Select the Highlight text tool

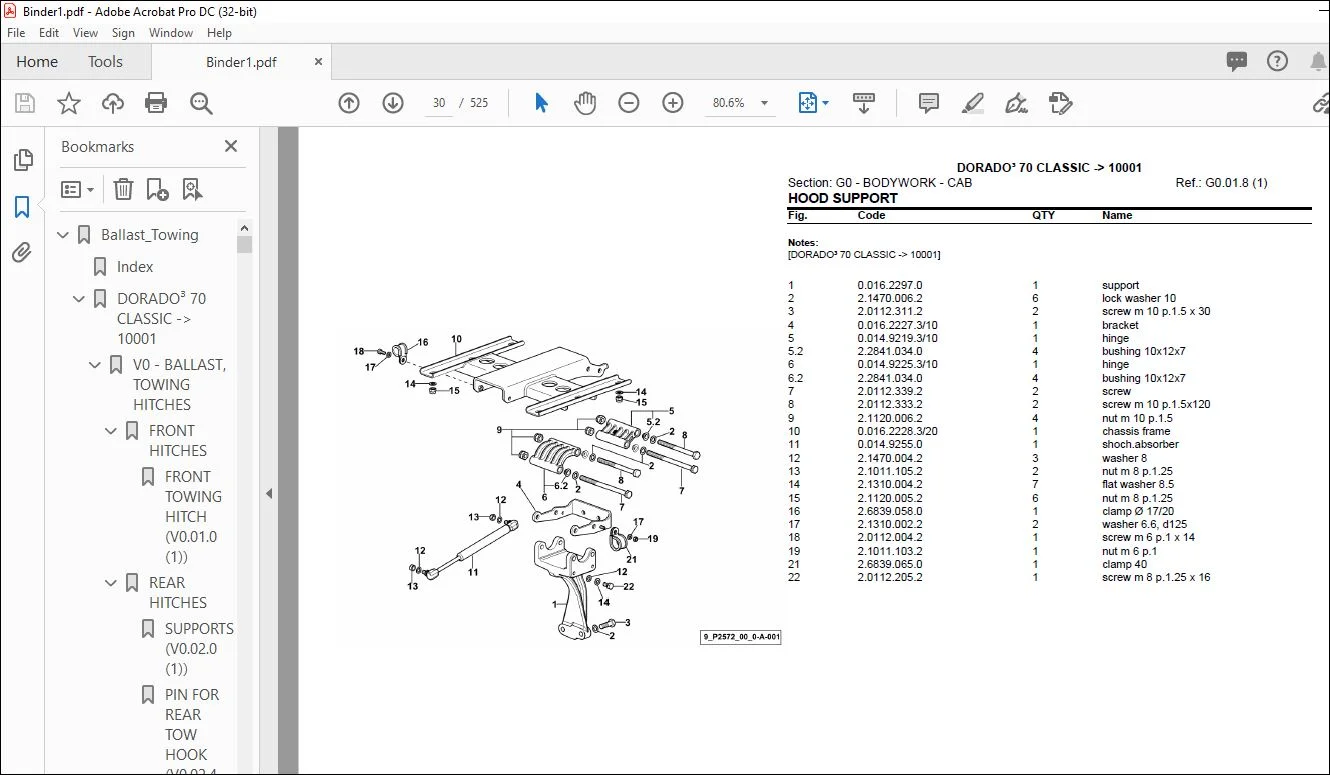pos(972,103)
